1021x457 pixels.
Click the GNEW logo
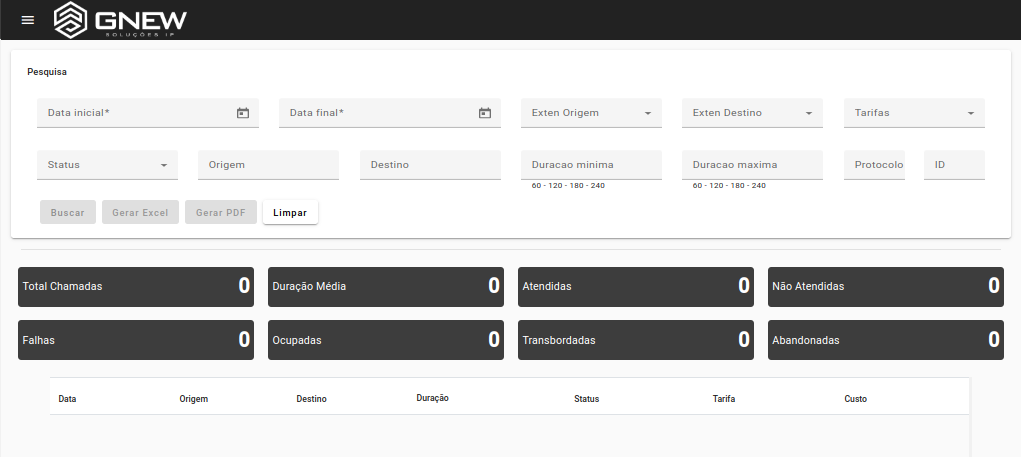pos(120,20)
